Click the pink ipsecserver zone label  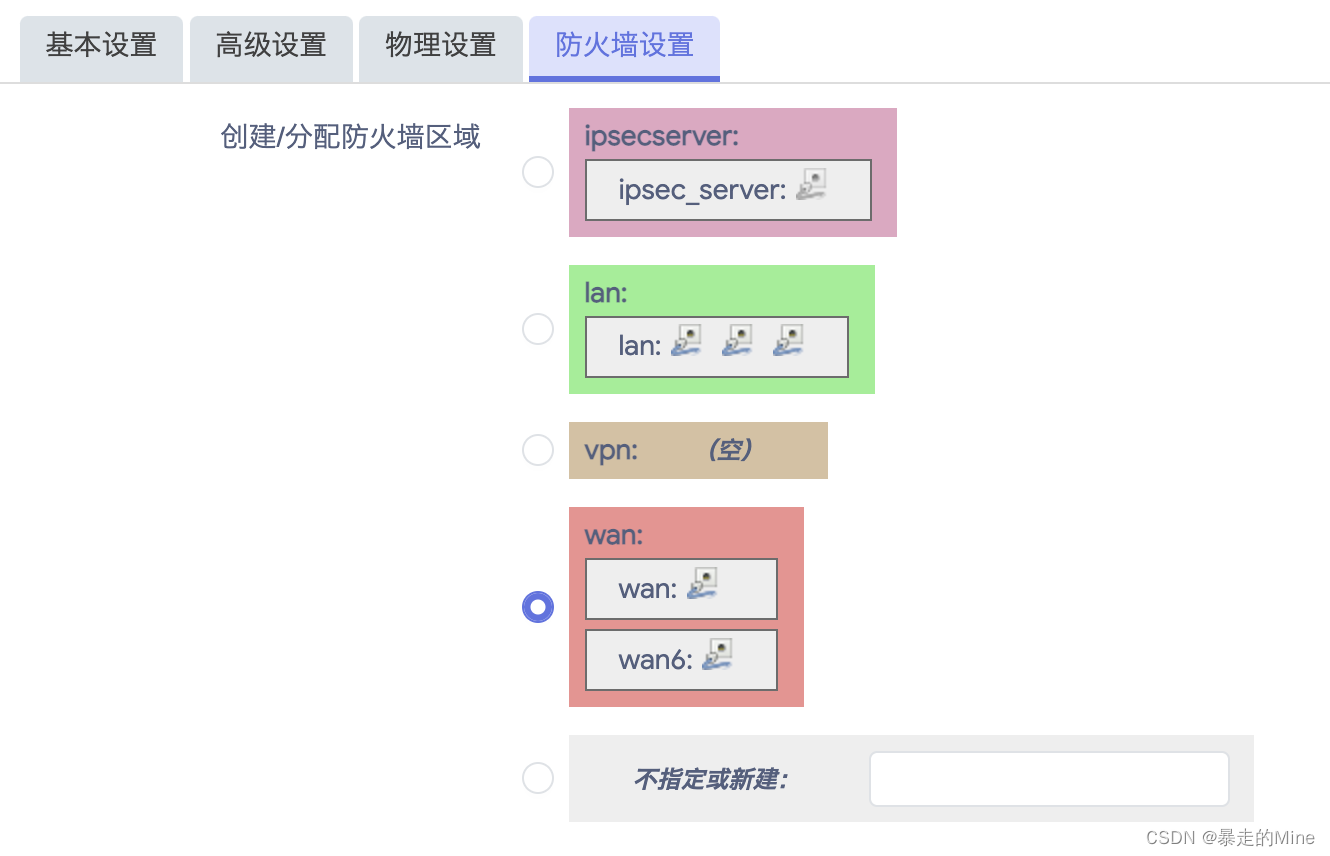662,136
